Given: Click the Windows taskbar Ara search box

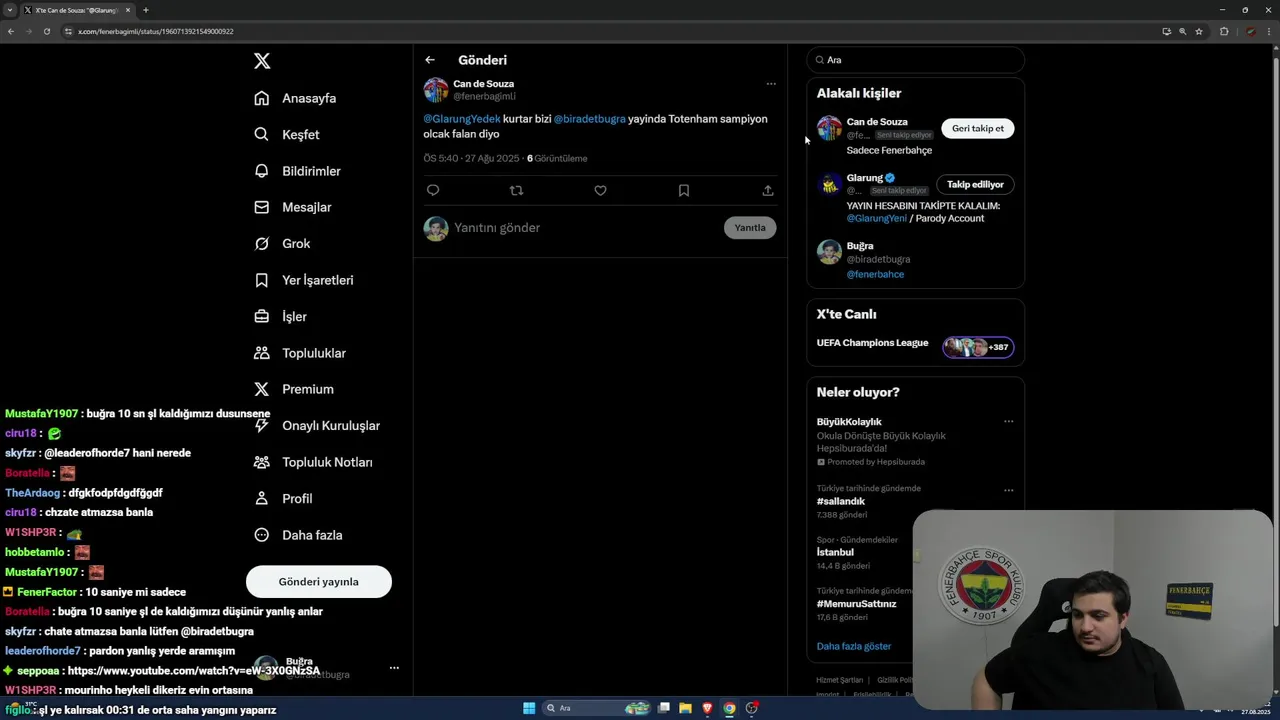Looking at the screenshot, I should [597, 708].
